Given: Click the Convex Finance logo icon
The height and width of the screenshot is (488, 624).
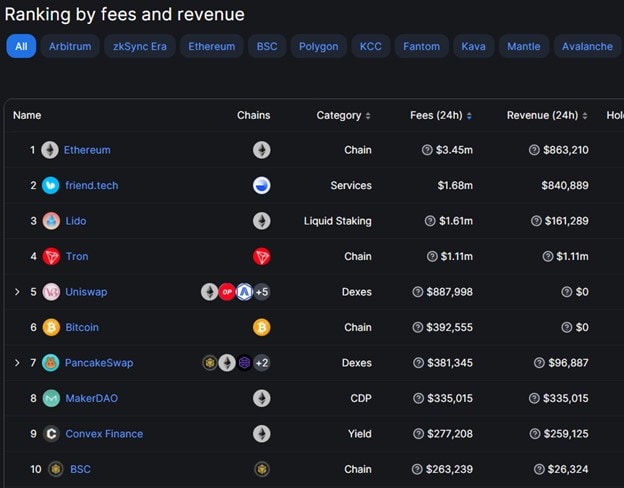Looking at the screenshot, I should tap(51, 433).
